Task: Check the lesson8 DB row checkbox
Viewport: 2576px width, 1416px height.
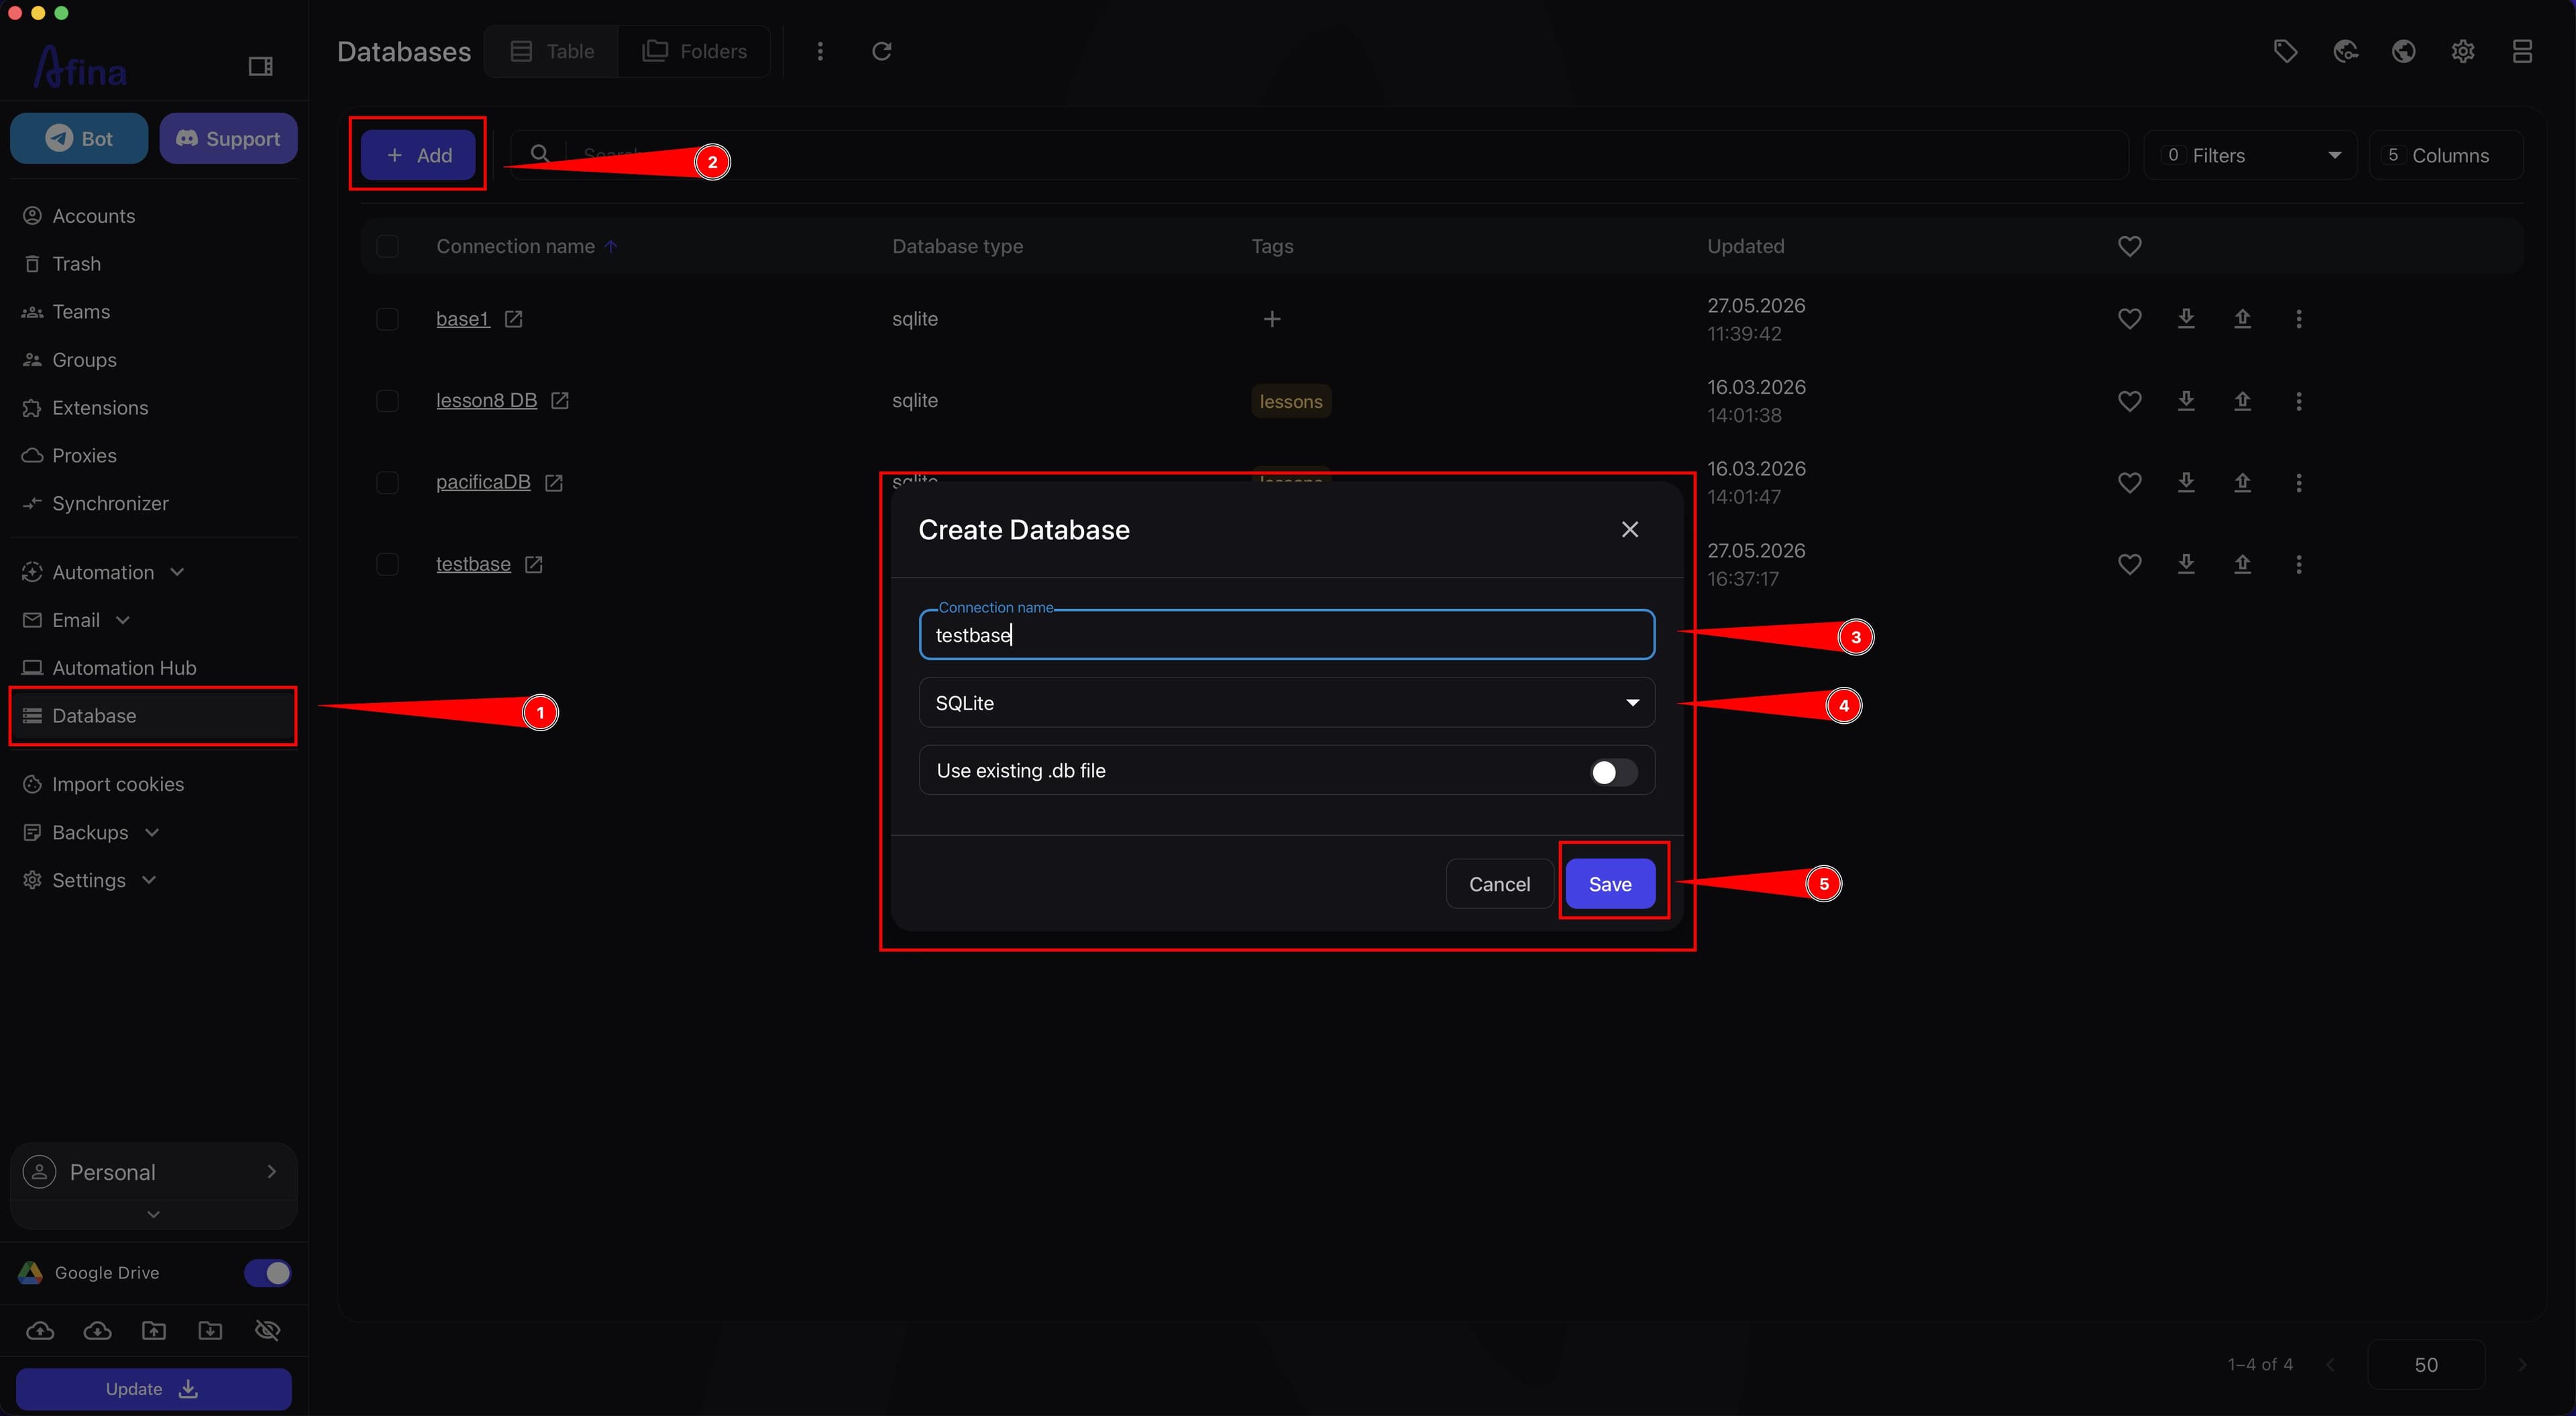Action: pos(387,401)
